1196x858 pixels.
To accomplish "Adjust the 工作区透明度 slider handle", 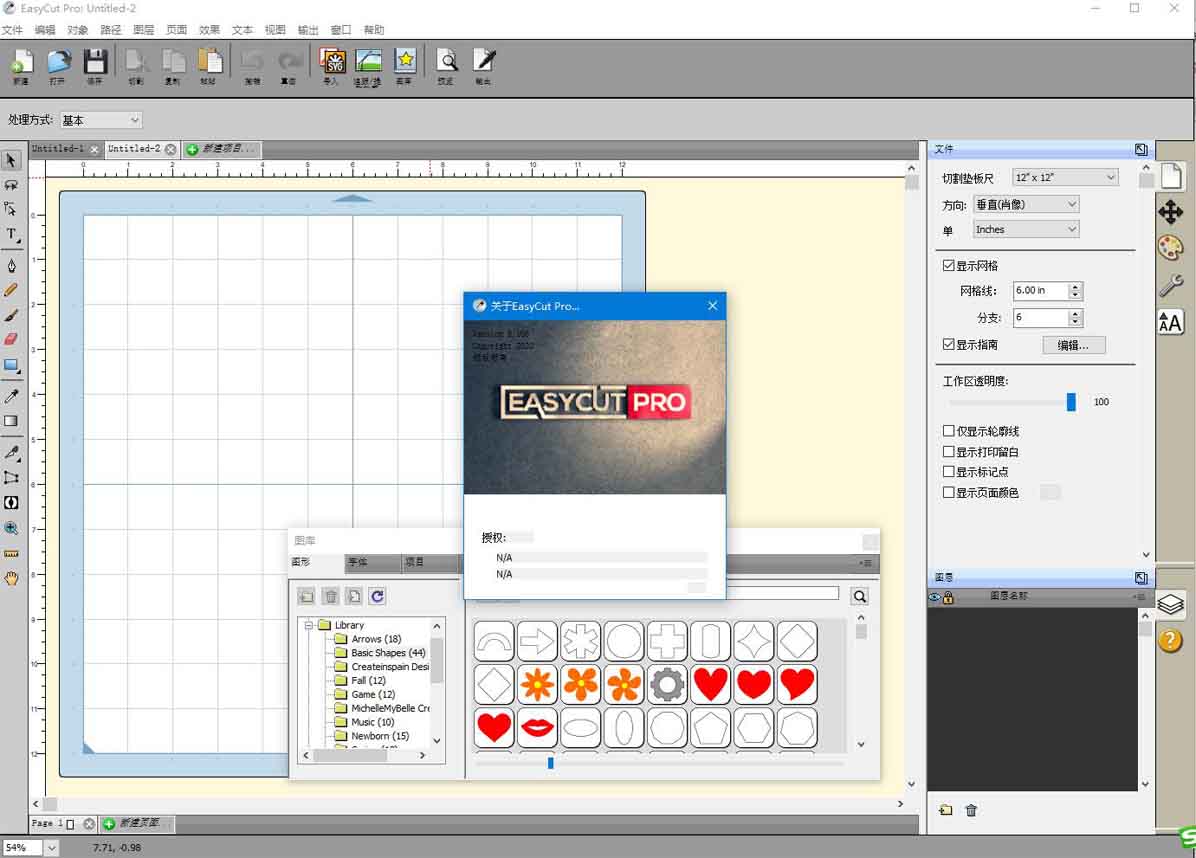I will tap(1071, 402).
